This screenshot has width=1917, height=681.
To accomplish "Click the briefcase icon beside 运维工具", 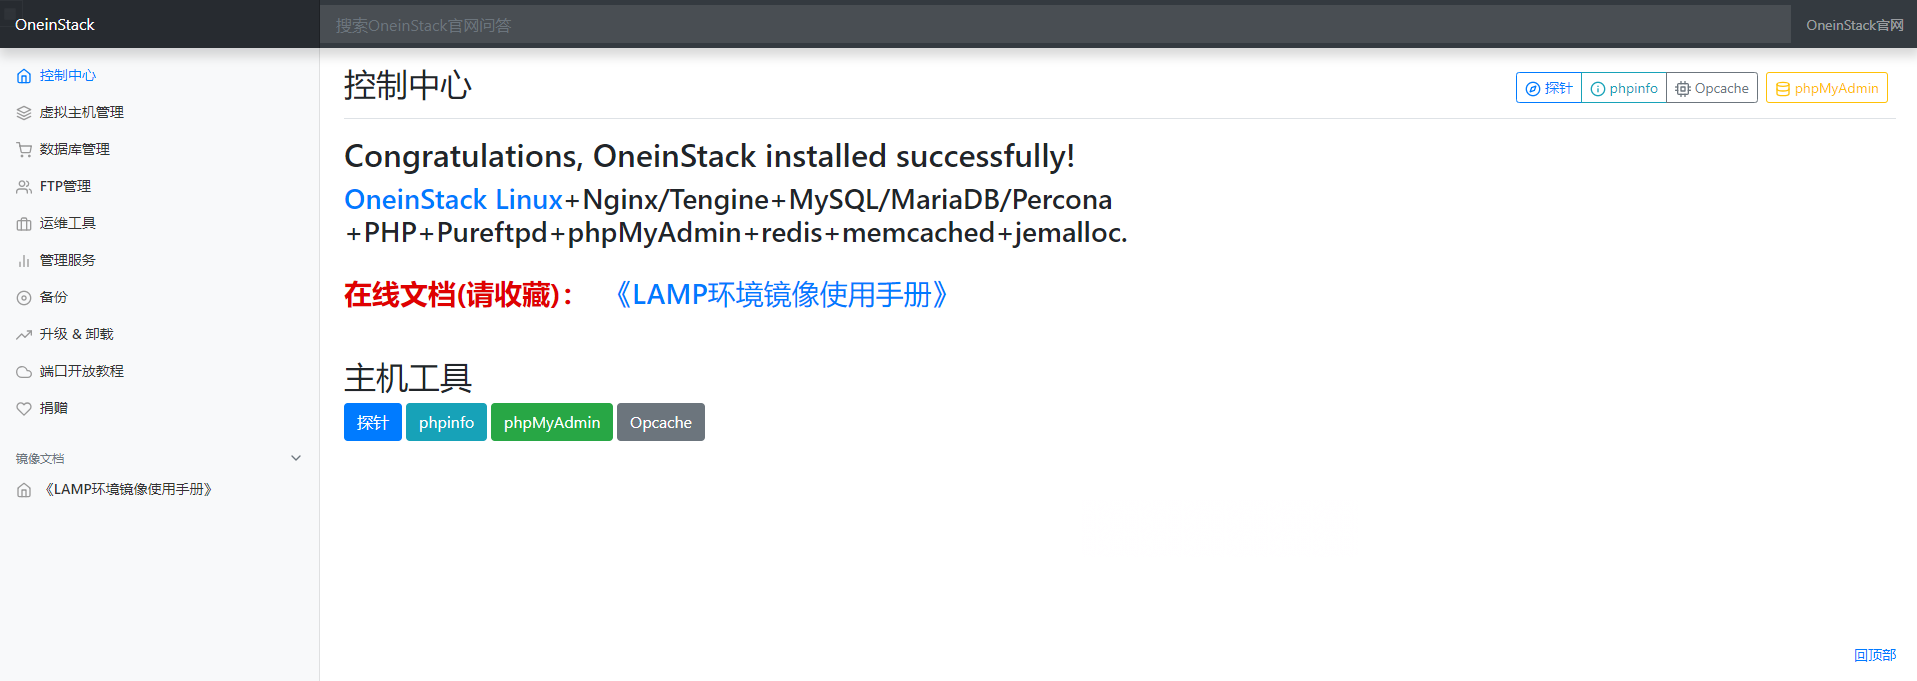I will click(24, 224).
